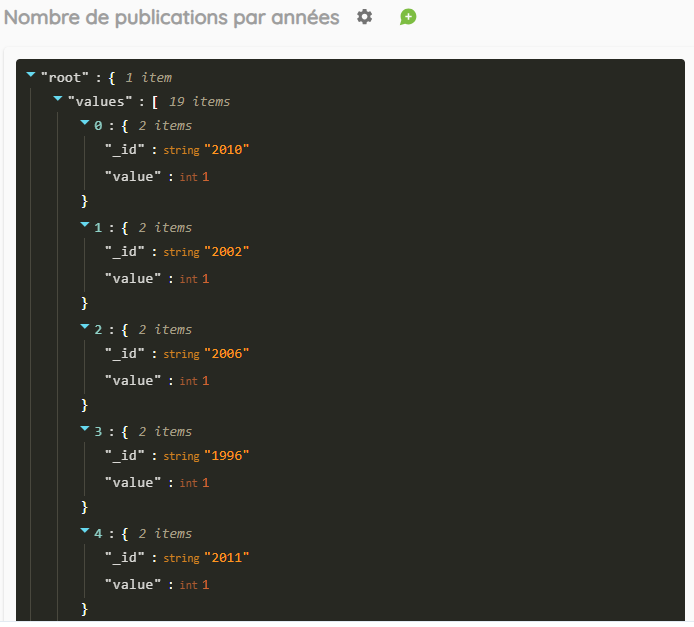Collapse item 0 of values
Image resolution: width=694 pixels, height=627 pixels.
(x=85, y=123)
